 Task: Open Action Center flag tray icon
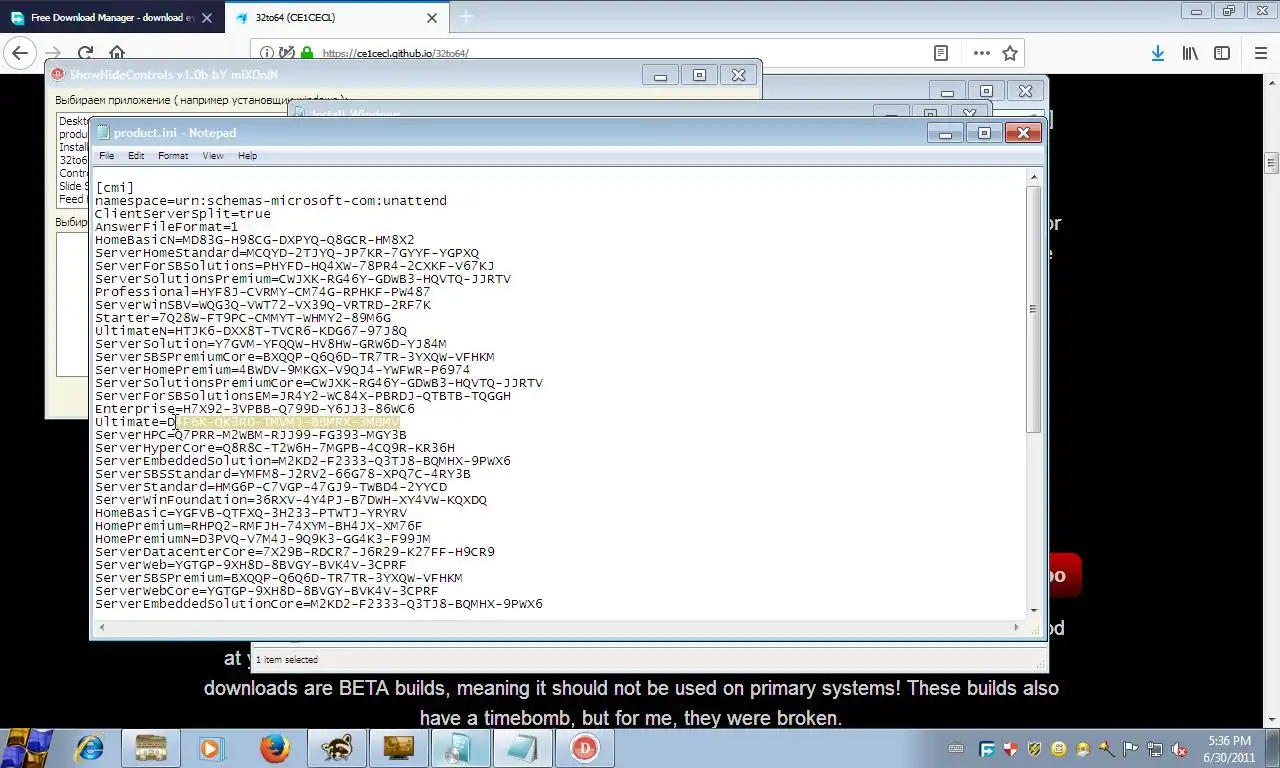[x=1132, y=748]
